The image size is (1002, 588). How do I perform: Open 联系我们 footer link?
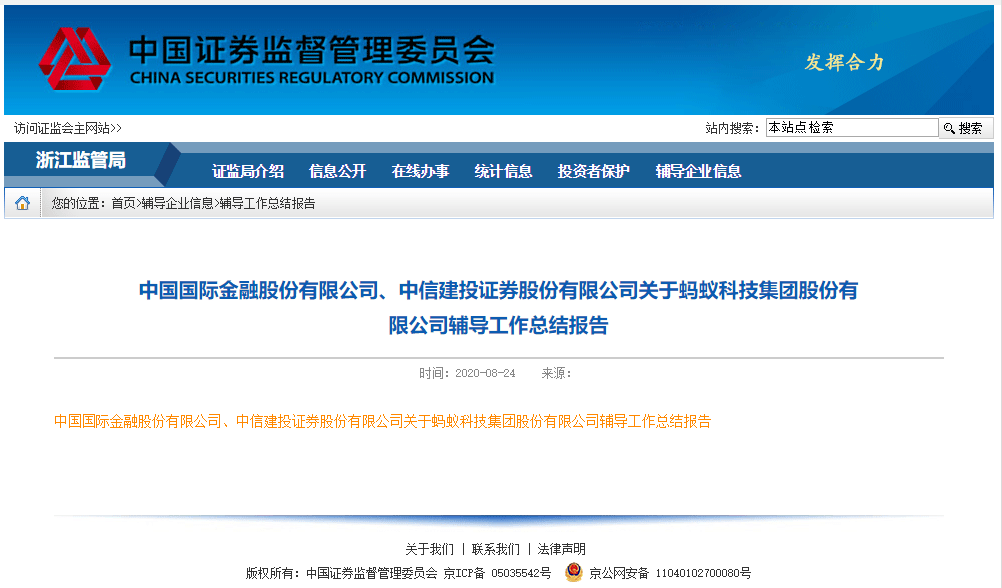[496, 549]
